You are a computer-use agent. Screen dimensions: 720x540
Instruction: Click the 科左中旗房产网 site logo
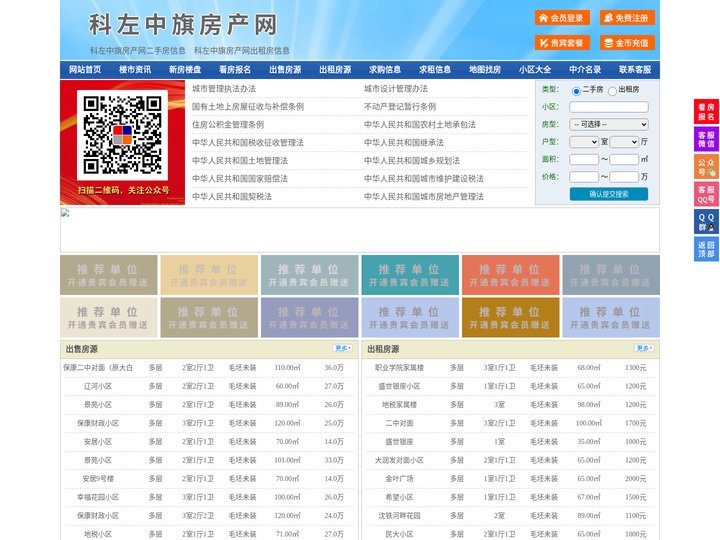(x=183, y=25)
